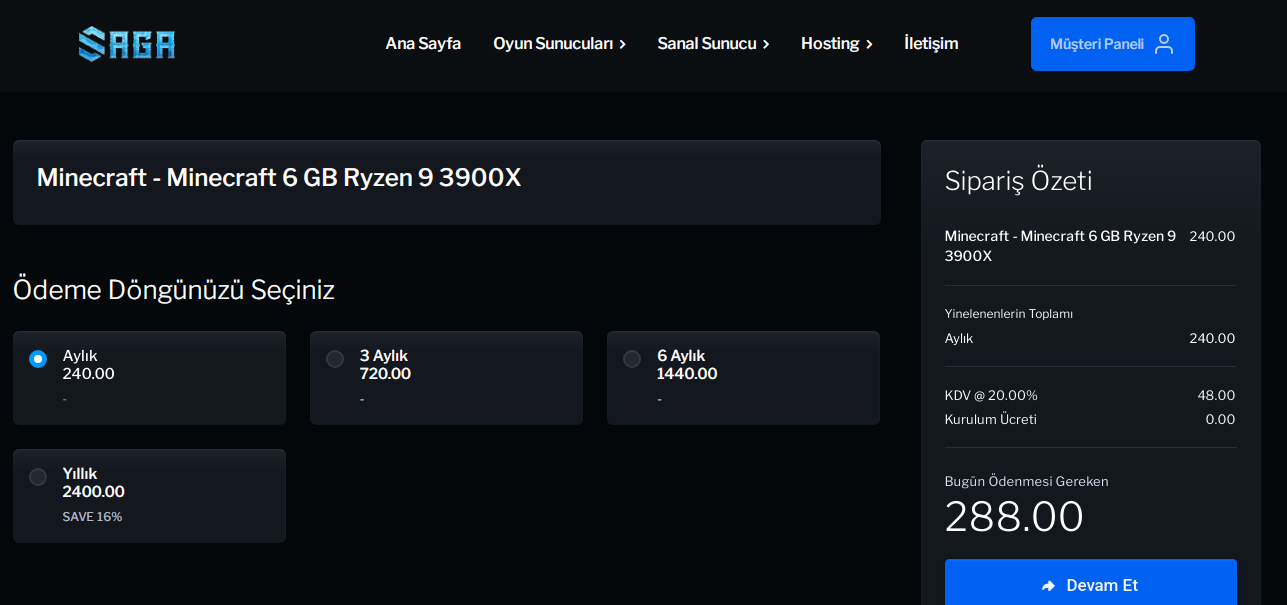Pick the Yıllık radio option
The height and width of the screenshot is (605, 1287).
[x=38, y=477]
